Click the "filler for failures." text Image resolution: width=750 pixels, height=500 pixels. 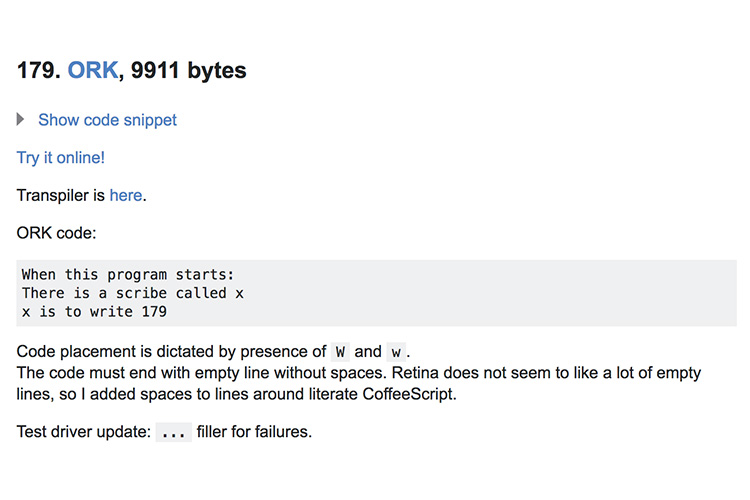(x=254, y=432)
